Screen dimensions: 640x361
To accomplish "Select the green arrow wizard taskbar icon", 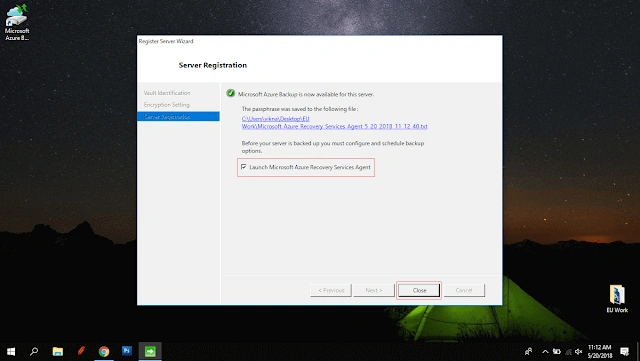I will pyautogui.click(x=150, y=351).
